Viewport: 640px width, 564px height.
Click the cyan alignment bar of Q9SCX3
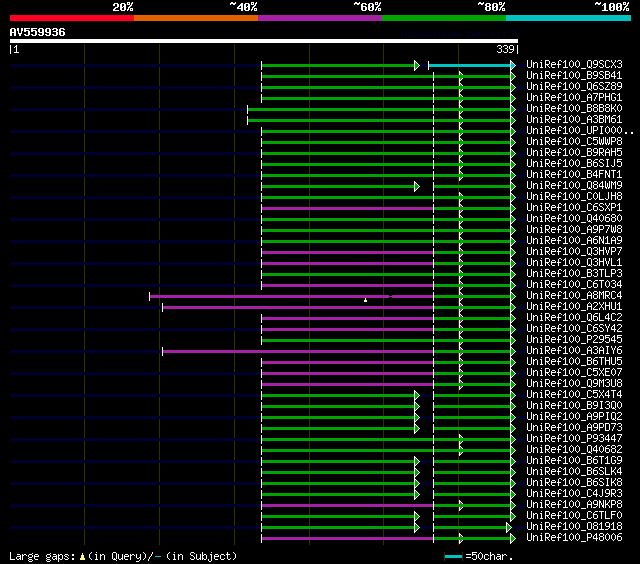coord(469,65)
